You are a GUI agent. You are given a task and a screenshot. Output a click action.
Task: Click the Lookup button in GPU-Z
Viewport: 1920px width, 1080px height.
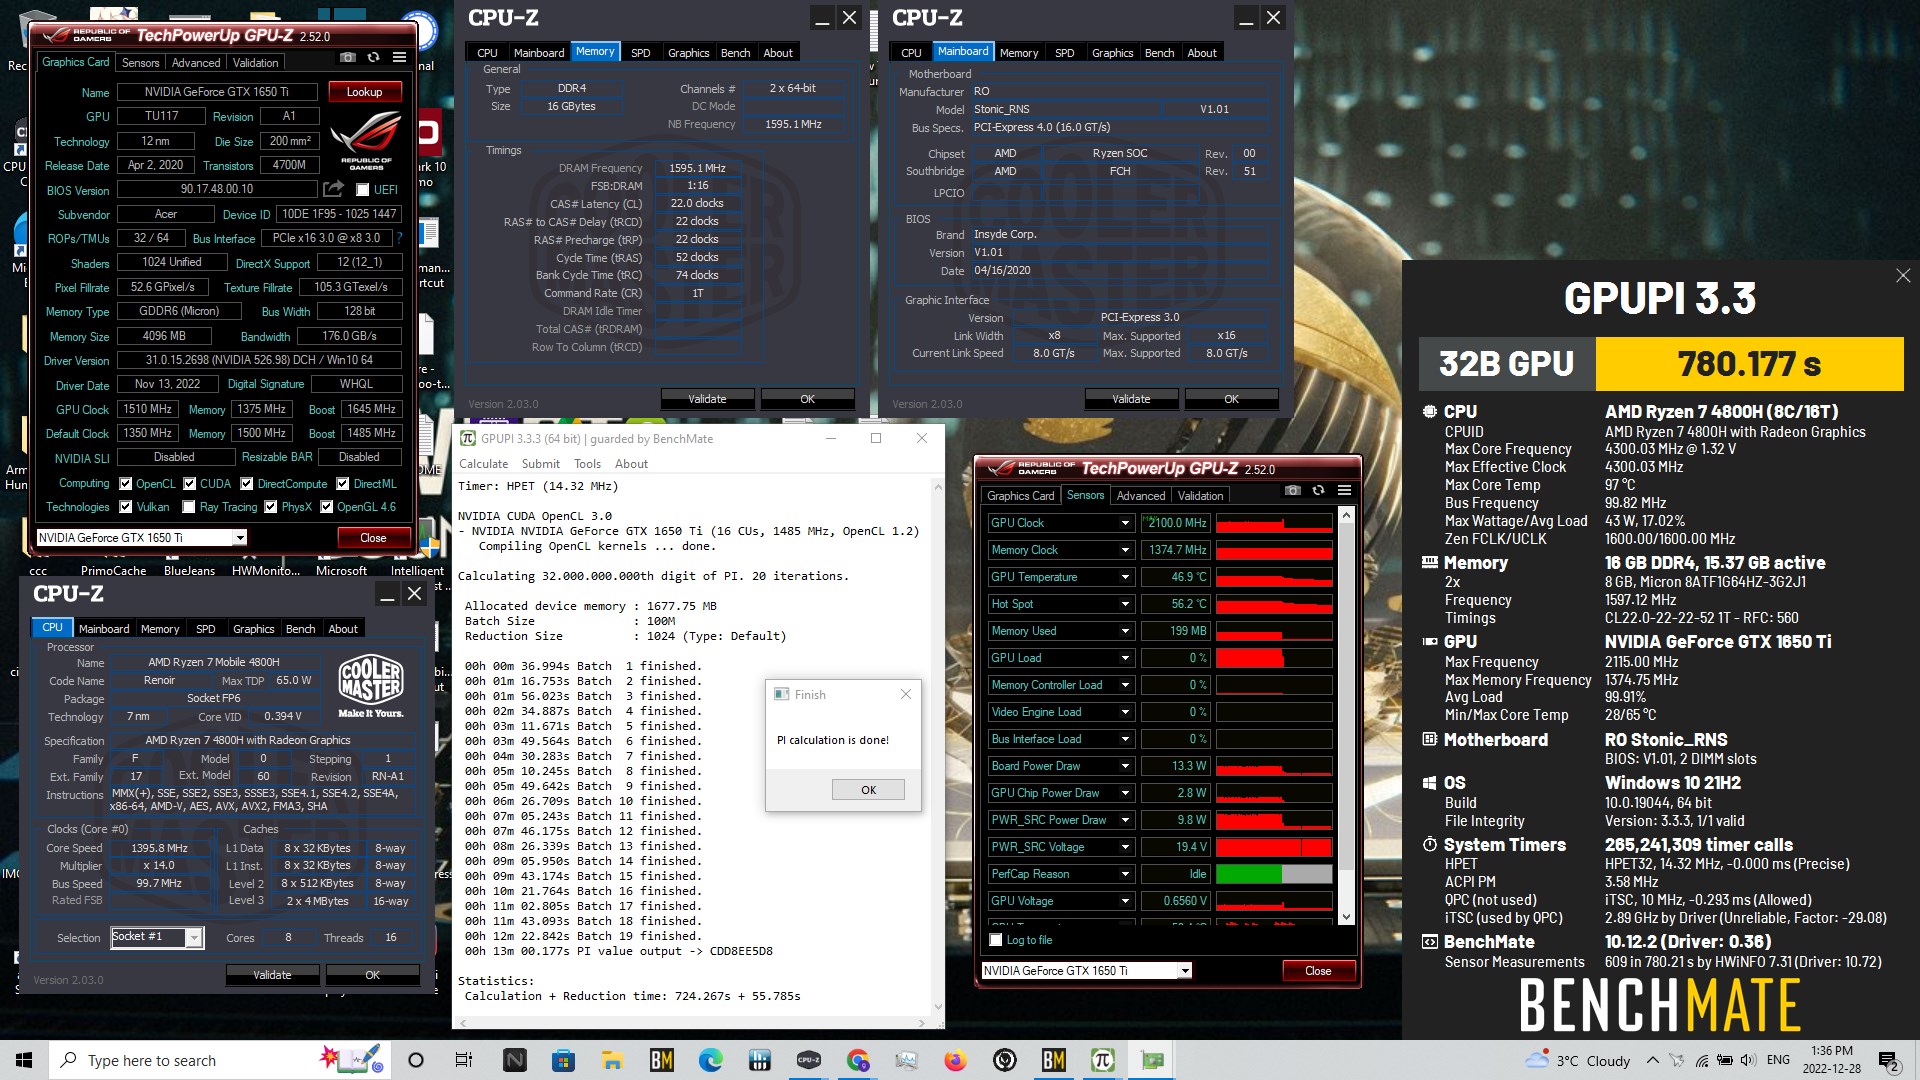tap(364, 92)
